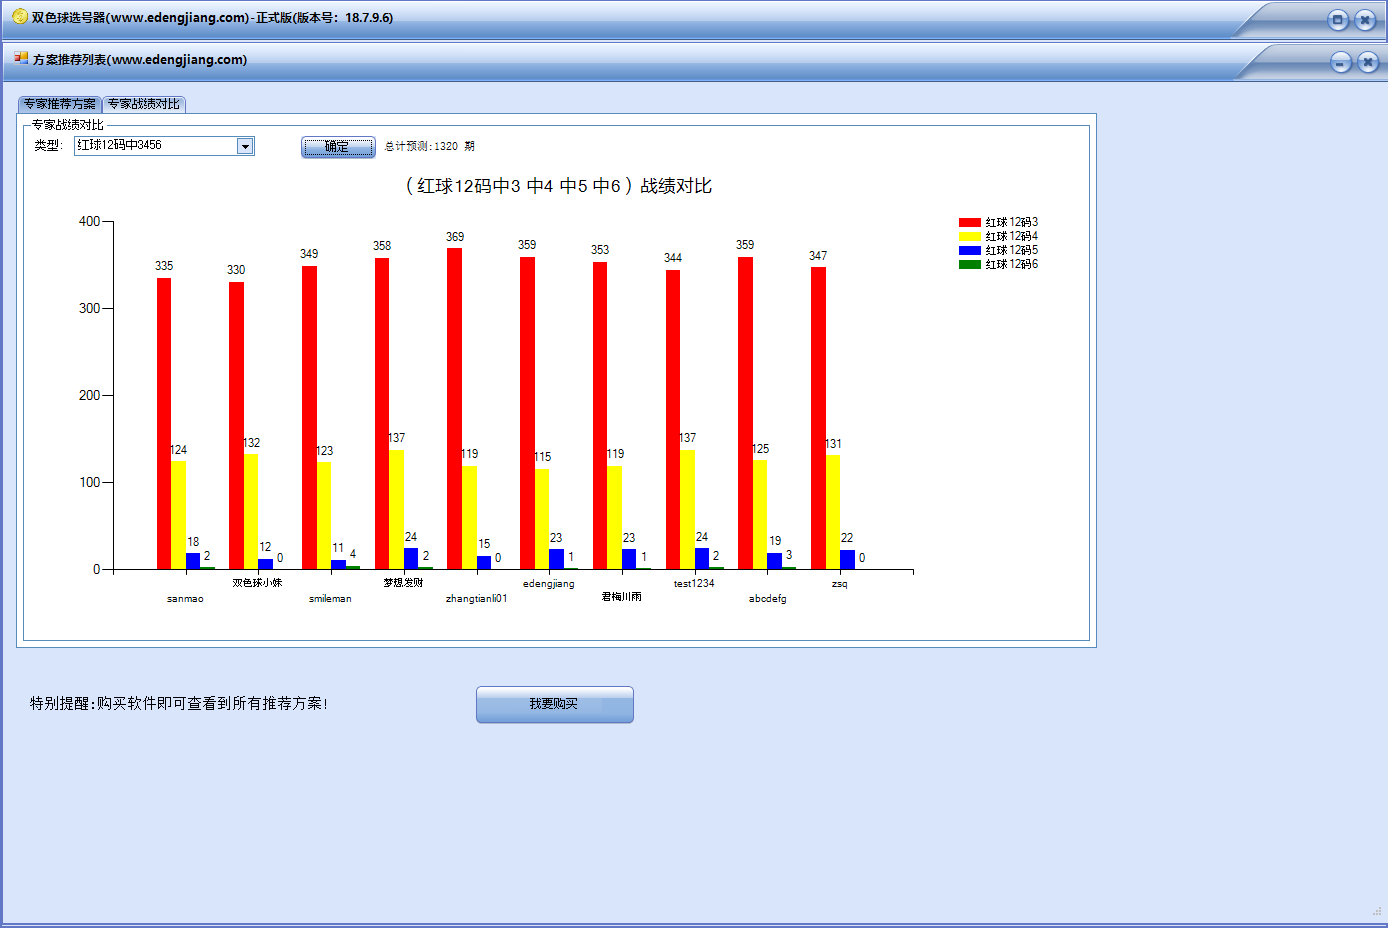This screenshot has width=1388, height=928.
Task: Minimize the 方案推荐列表 window
Action: (1341, 62)
